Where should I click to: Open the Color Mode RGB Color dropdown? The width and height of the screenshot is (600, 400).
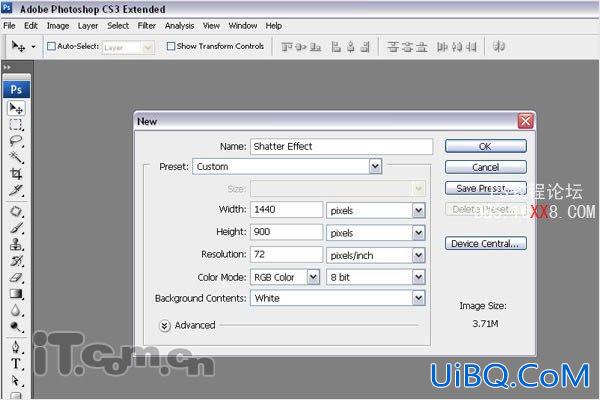(x=285, y=277)
